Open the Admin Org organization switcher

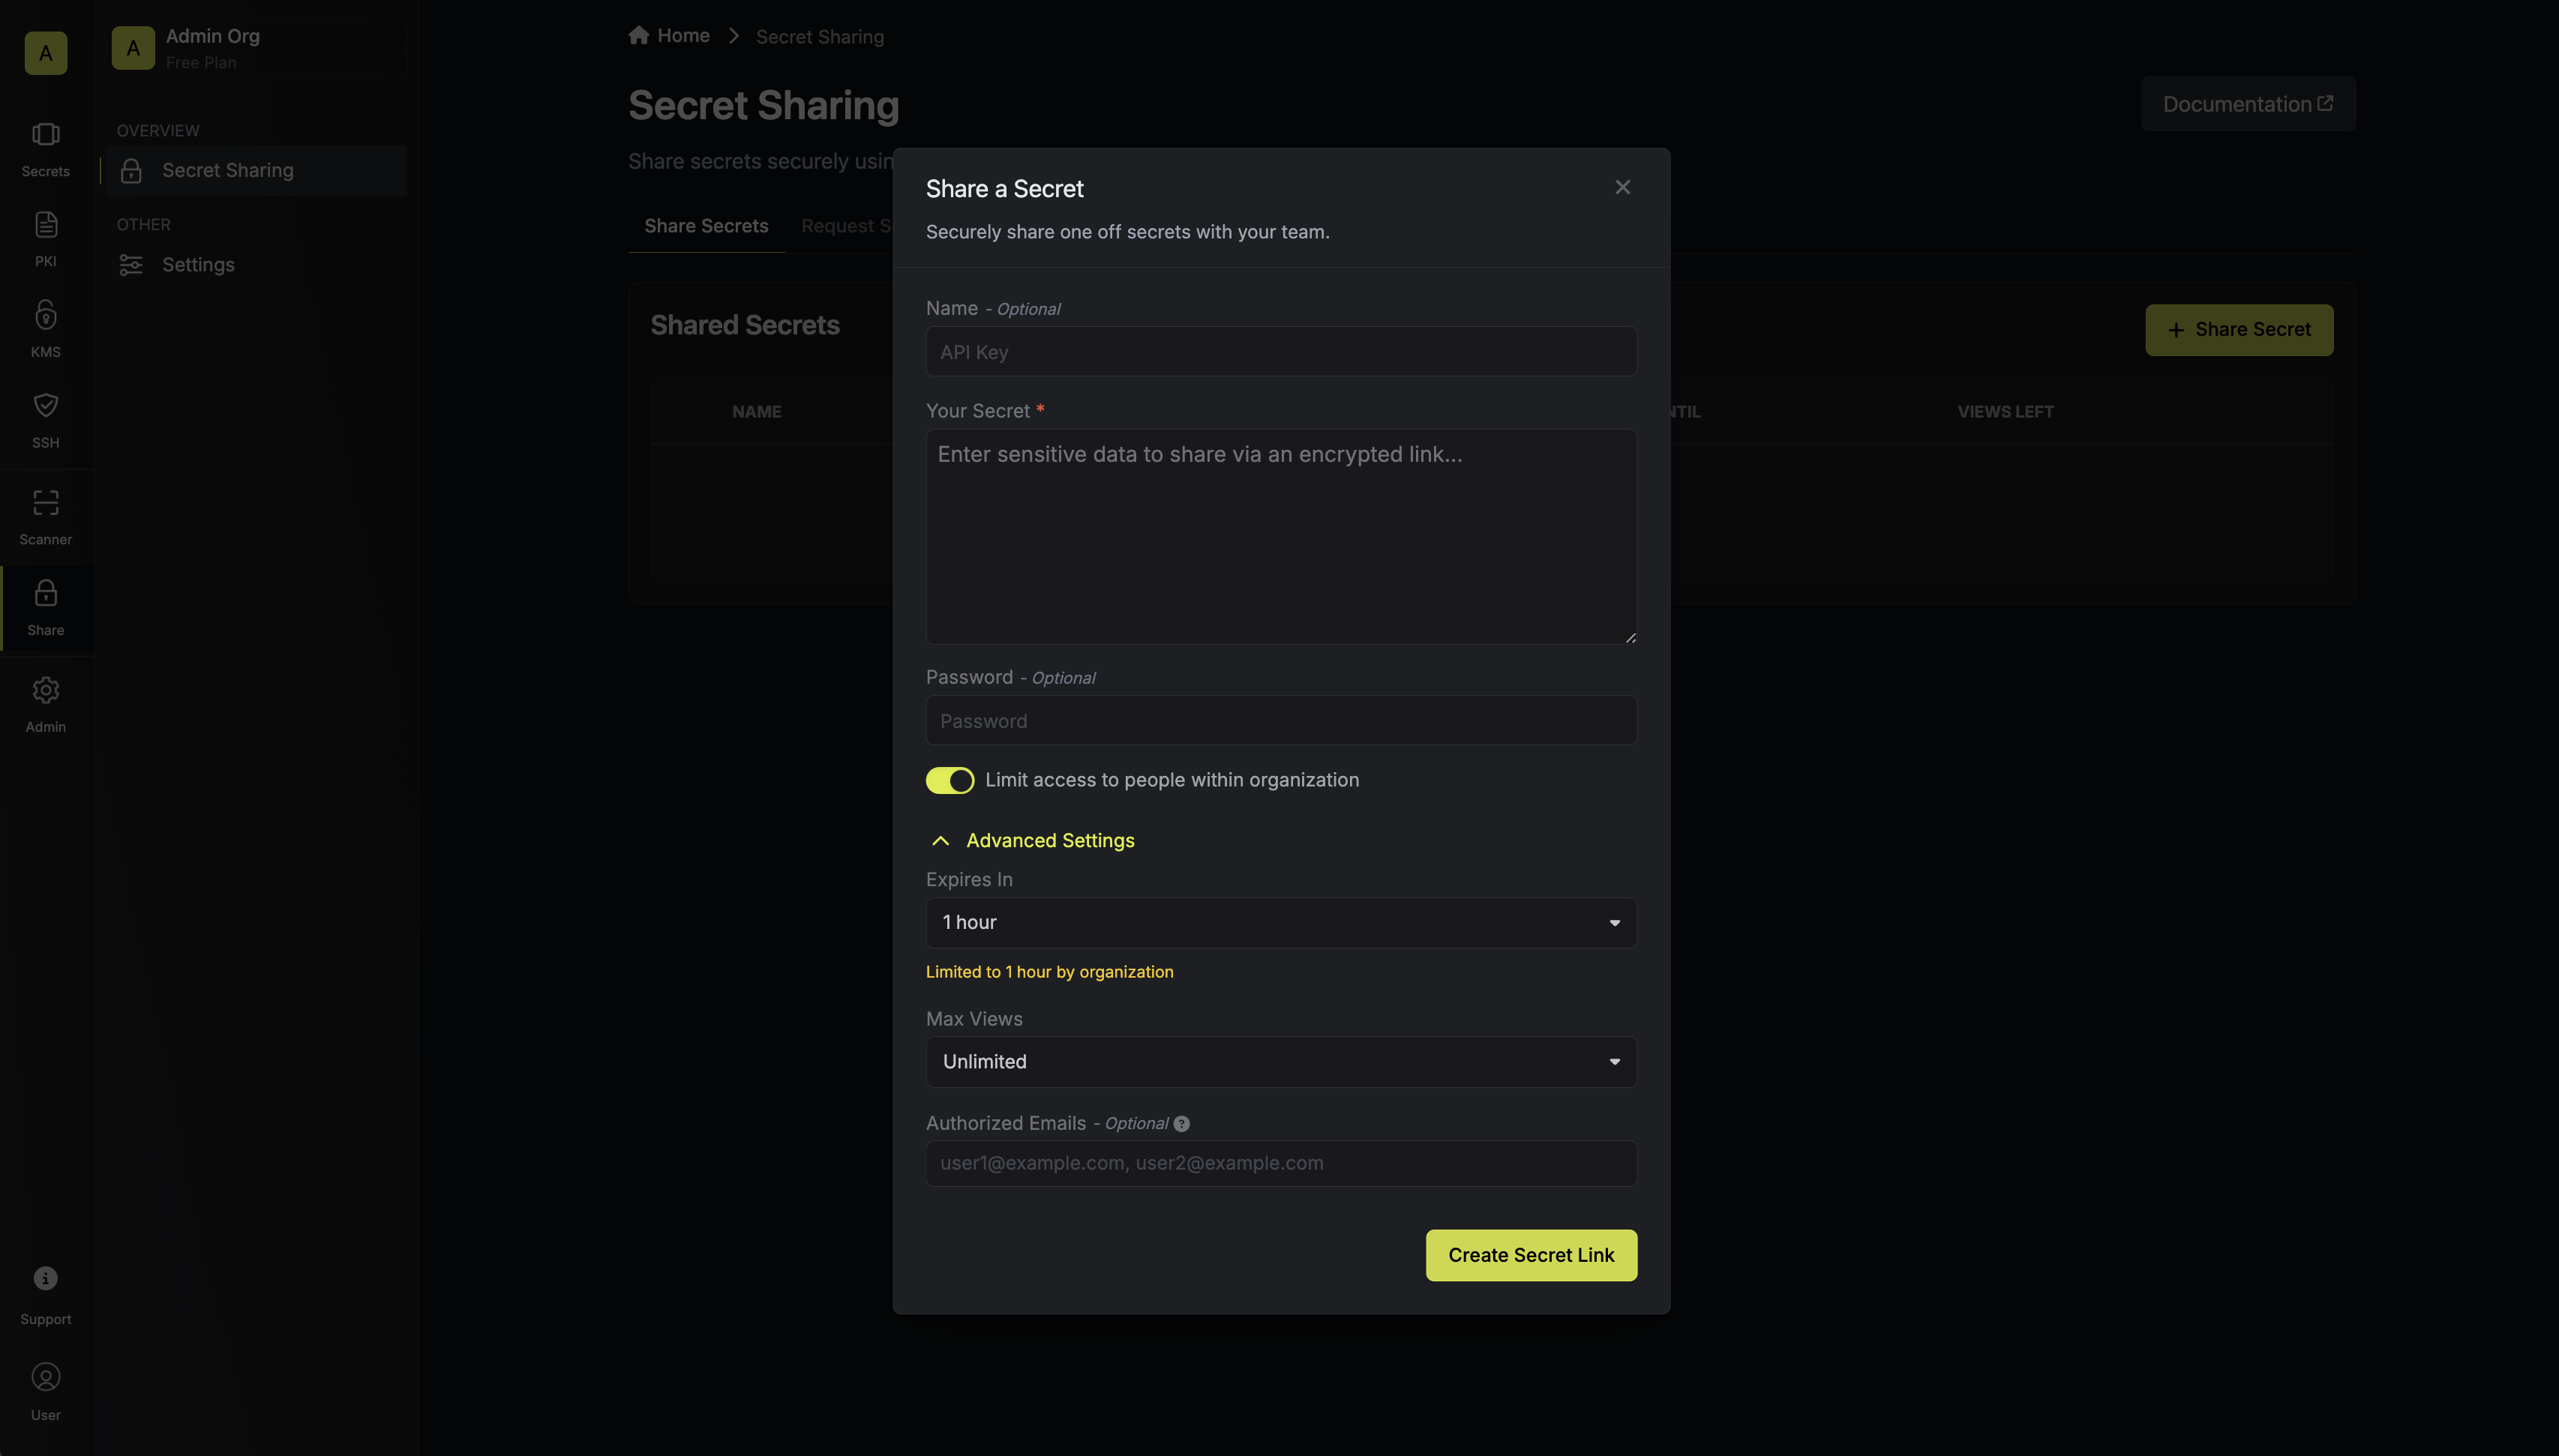[256, 48]
